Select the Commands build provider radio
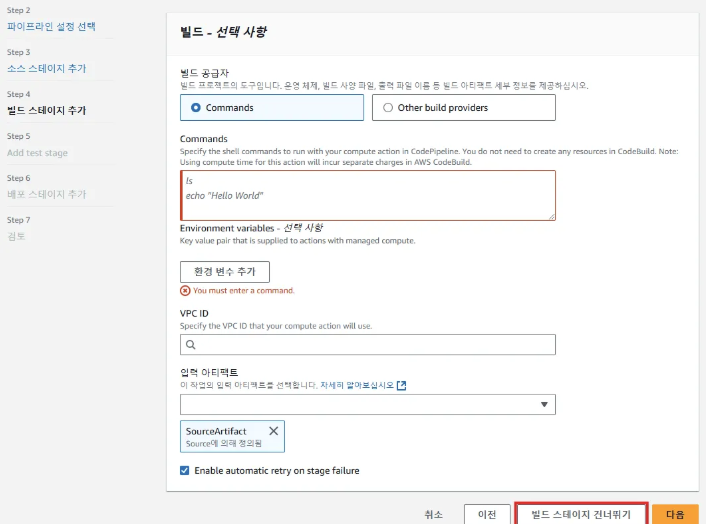 196,108
